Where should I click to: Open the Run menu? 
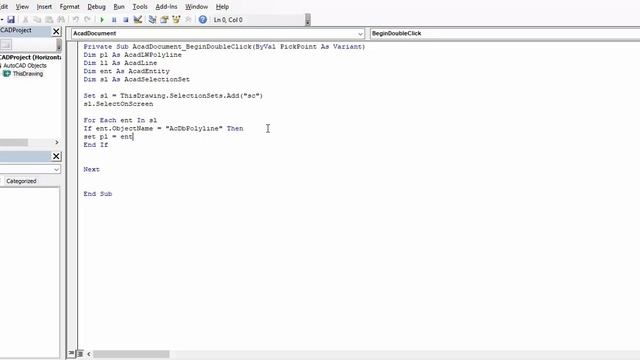(x=119, y=7)
